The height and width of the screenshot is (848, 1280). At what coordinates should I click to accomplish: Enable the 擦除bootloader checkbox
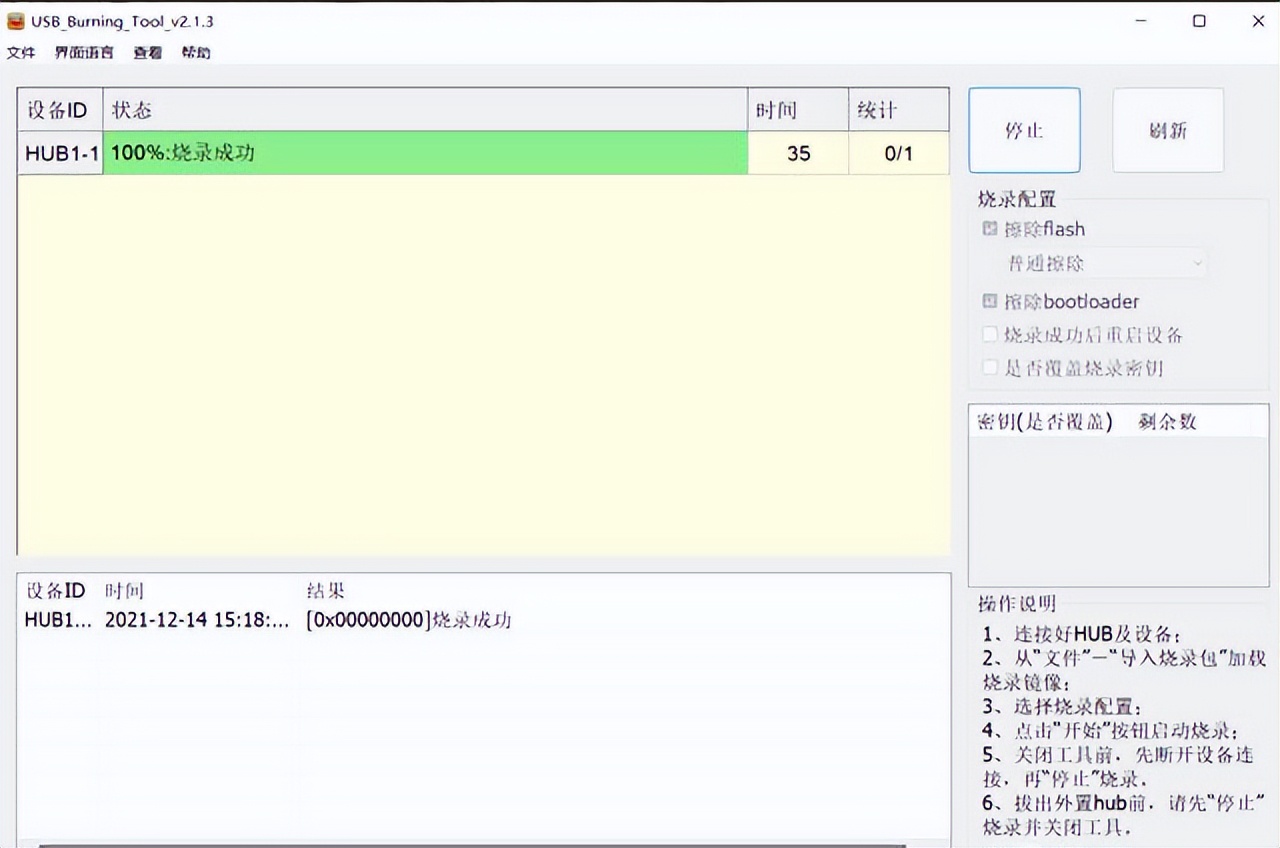pos(989,301)
